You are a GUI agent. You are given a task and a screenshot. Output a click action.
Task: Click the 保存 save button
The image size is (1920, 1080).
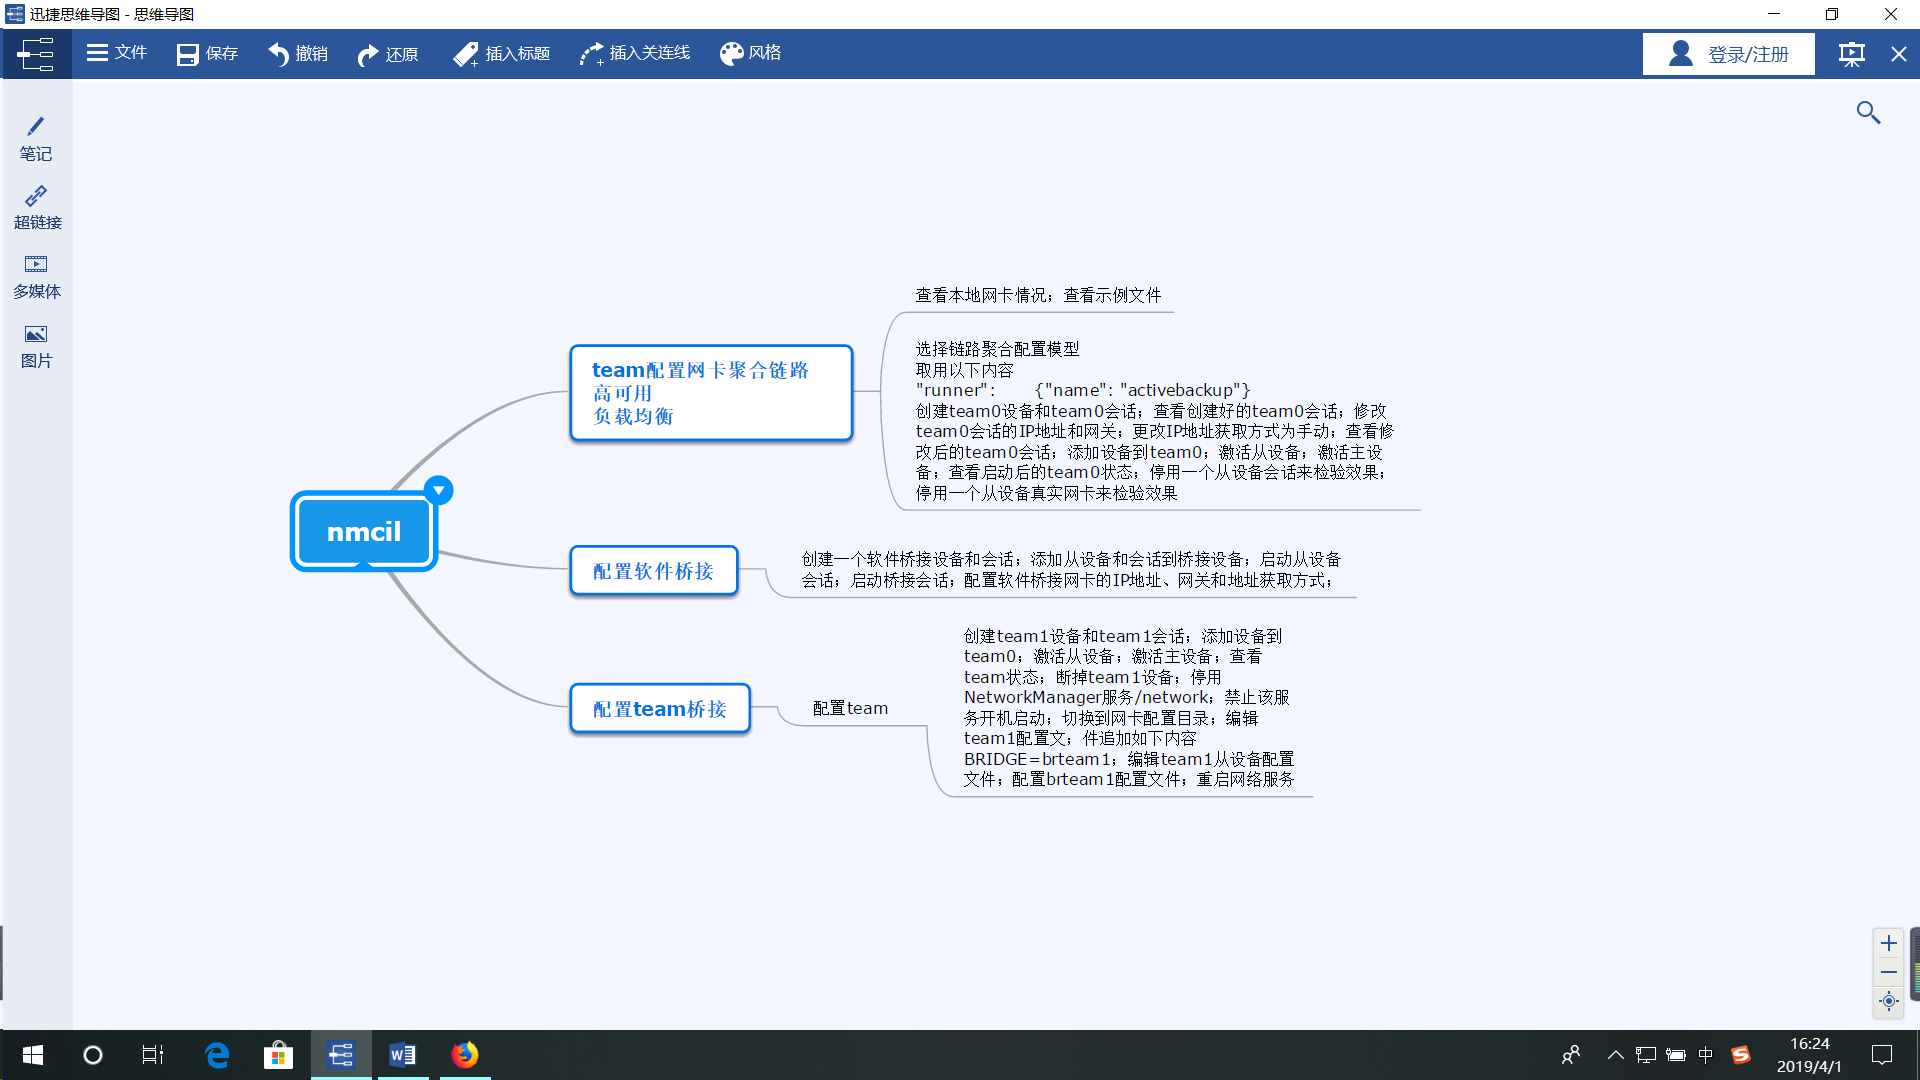[208, 54]
